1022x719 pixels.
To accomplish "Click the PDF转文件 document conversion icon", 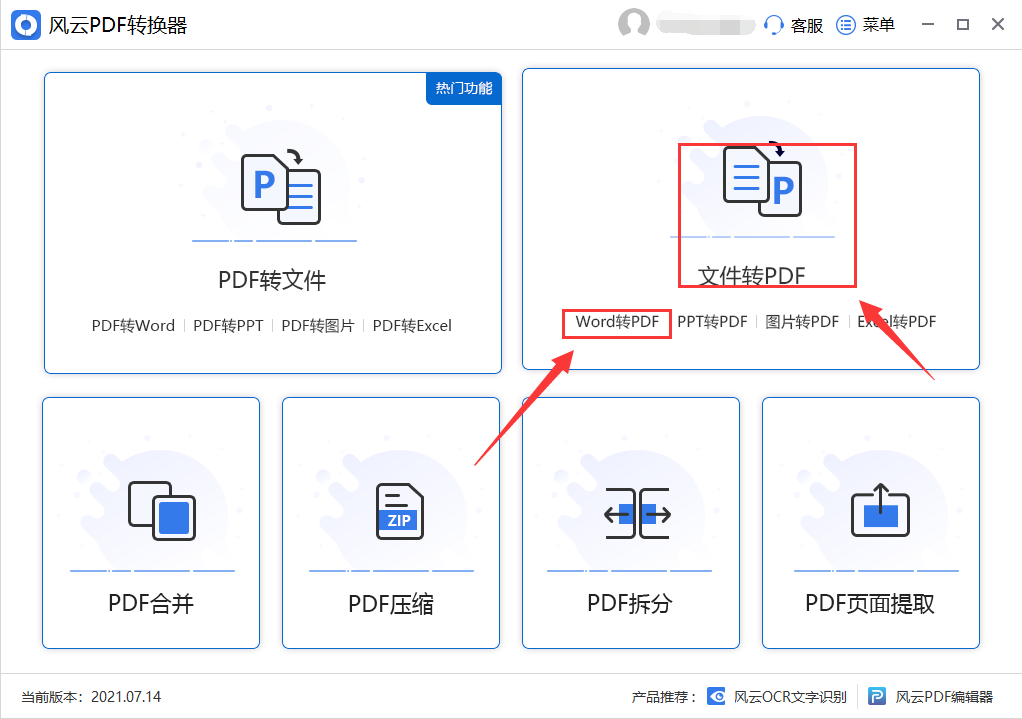I will 281,189.
